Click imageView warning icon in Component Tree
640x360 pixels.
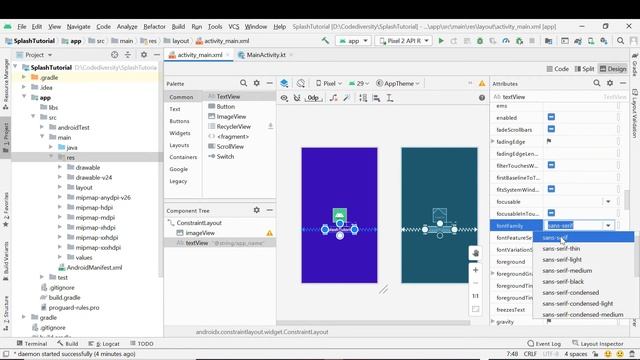[269, 233]
